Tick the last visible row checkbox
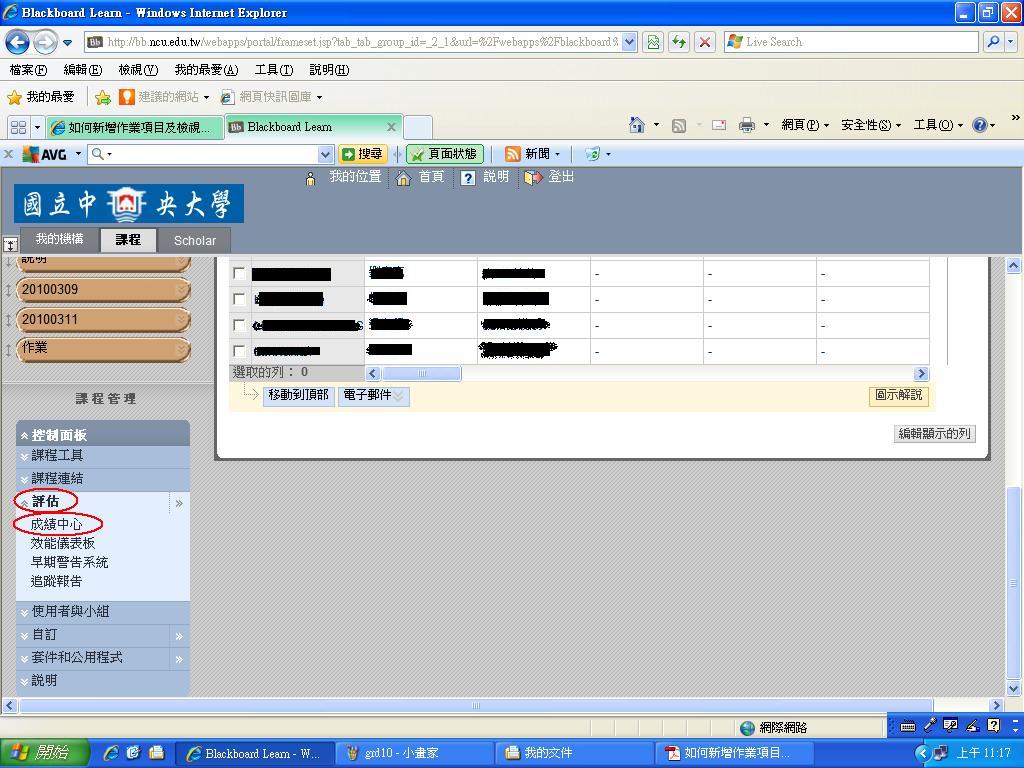 tap(239, 351)
